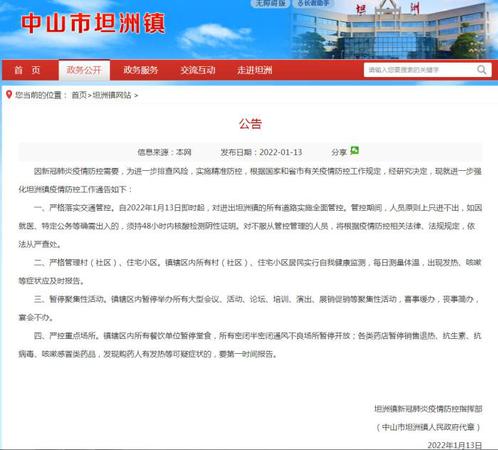Click the 分享 label
Screen dimensions: 498x450
click(339, 152)
